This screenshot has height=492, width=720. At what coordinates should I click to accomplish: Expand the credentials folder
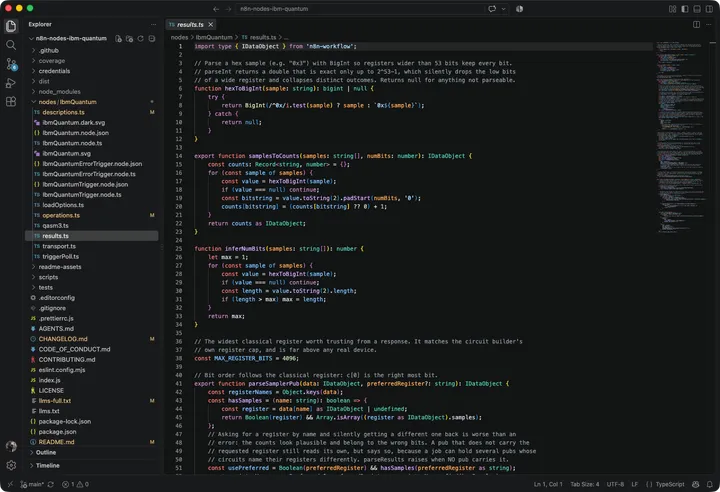click(x=92, y=71)
